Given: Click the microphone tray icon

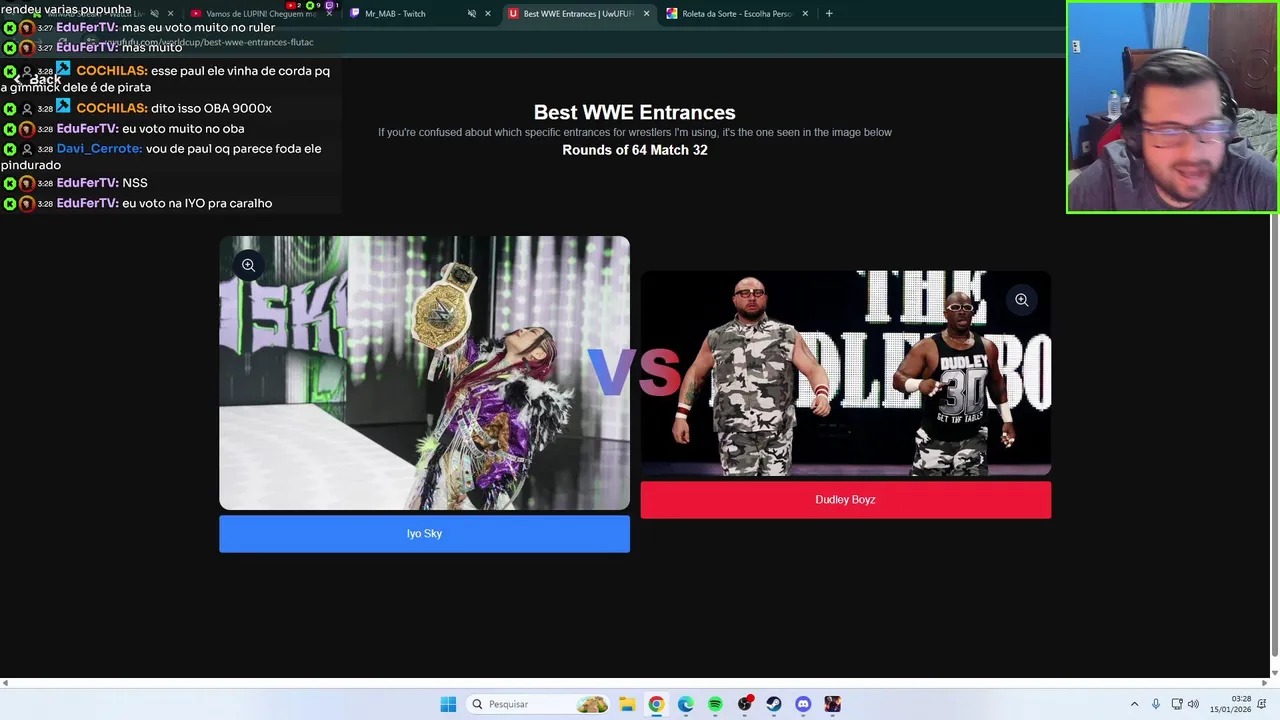Looking at the screenshot, I should click(x=1156, y=704).
